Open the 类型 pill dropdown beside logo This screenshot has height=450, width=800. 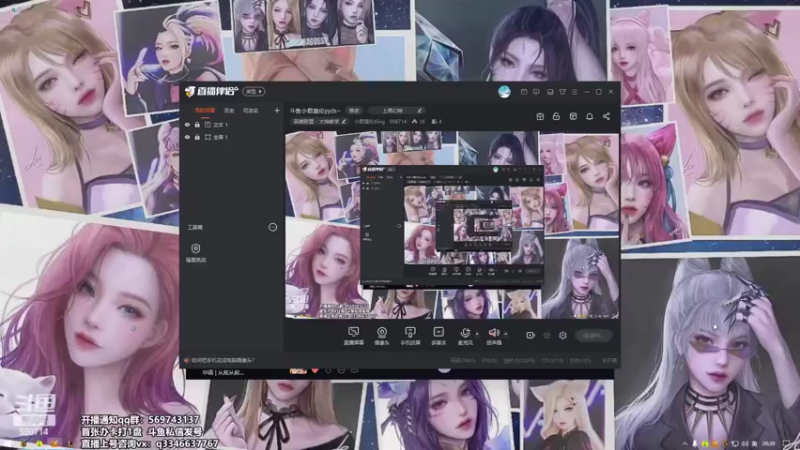pyautogui.click(x=254, y=91)
